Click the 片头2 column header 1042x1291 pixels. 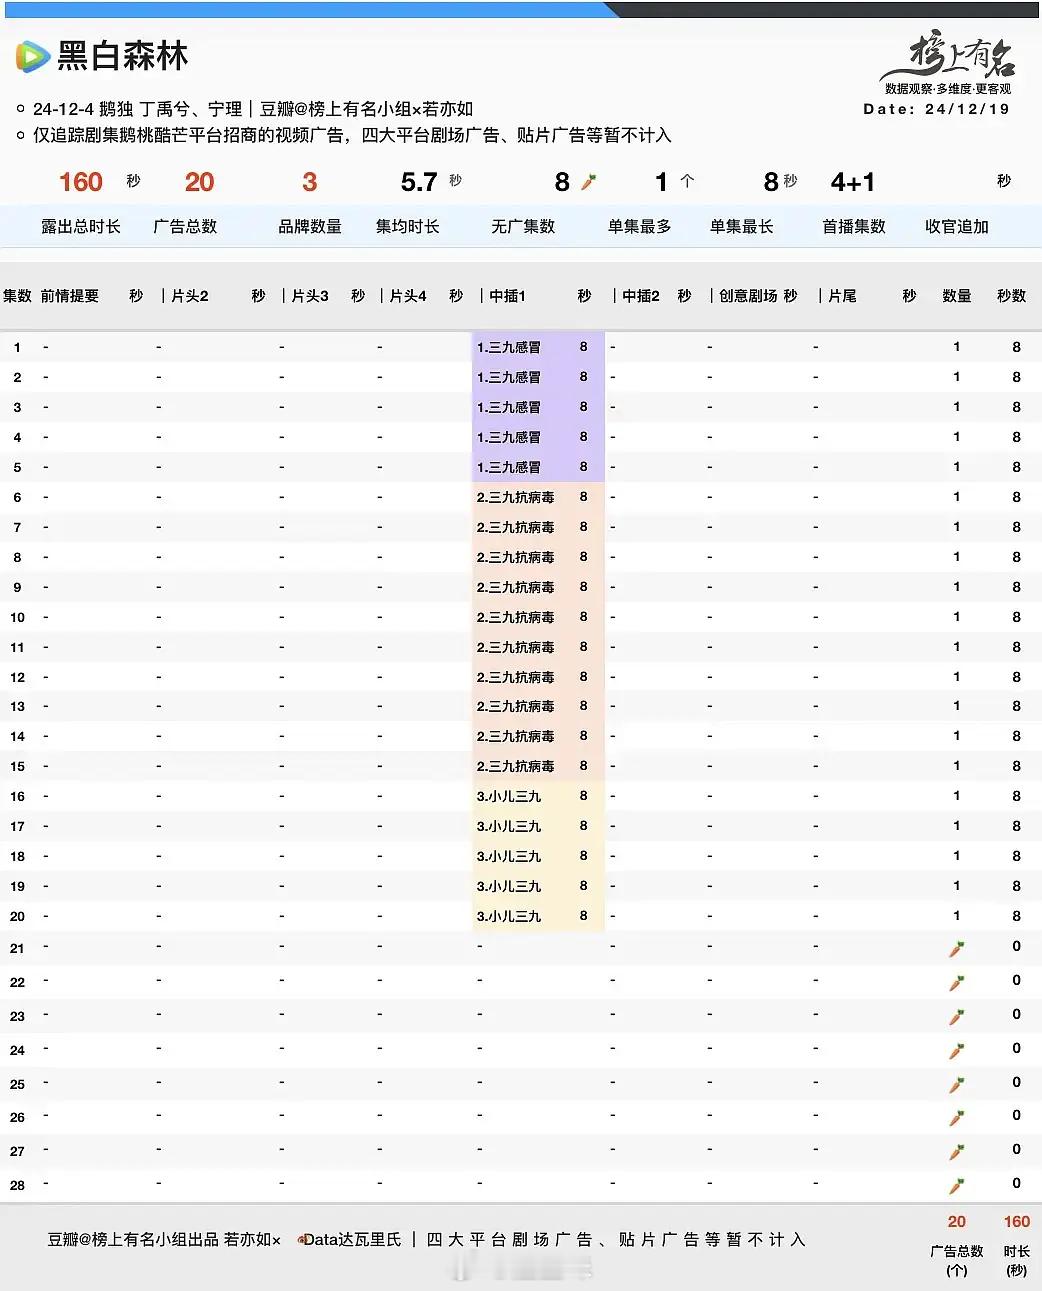pyautogui.click(x=190, y=296)
